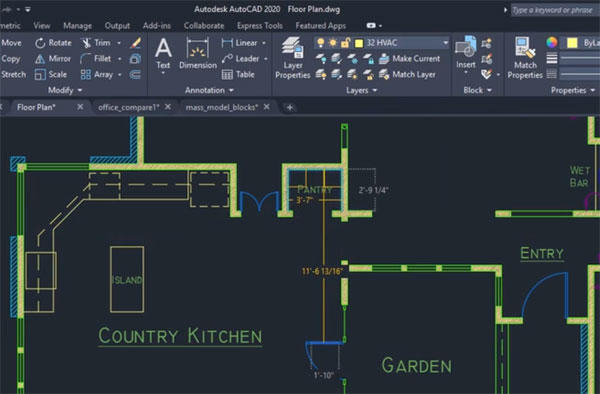The height and width of the screenshot is (394, 600).
Task: Click the Insert block icon
Action: click(x=466, y=52)
